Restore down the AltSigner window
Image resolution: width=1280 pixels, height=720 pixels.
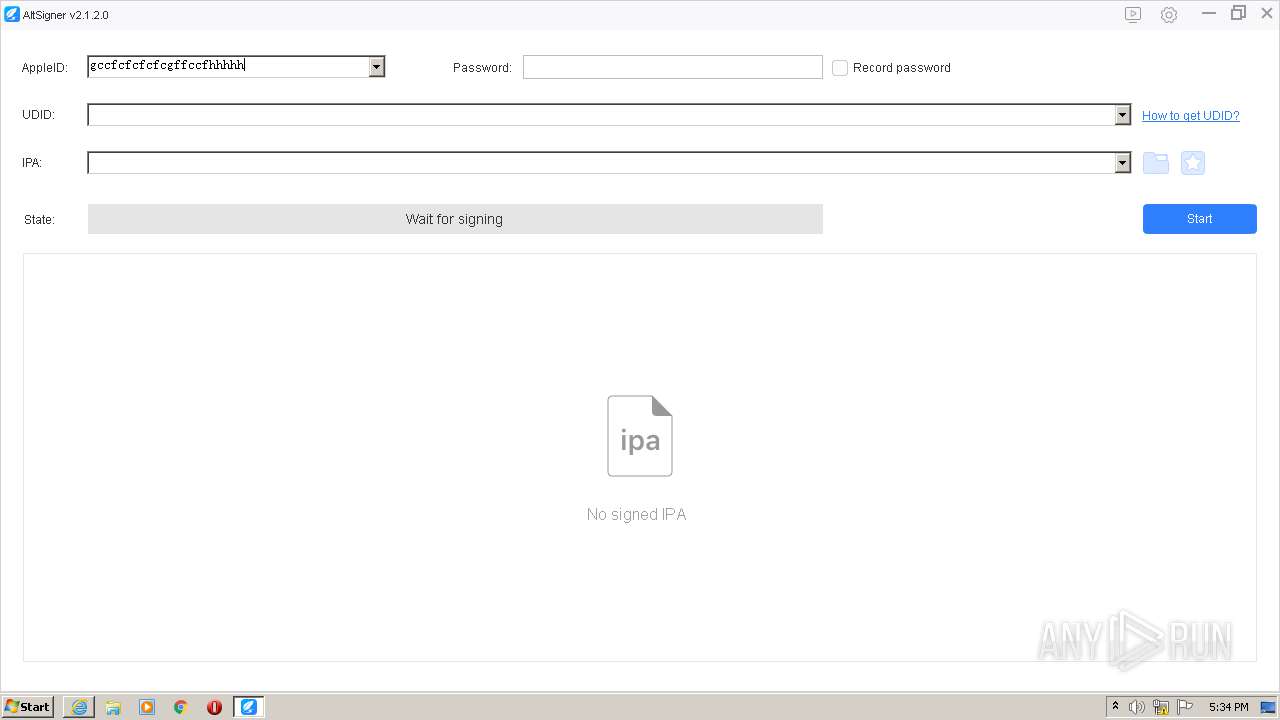tap(1238, 14)
